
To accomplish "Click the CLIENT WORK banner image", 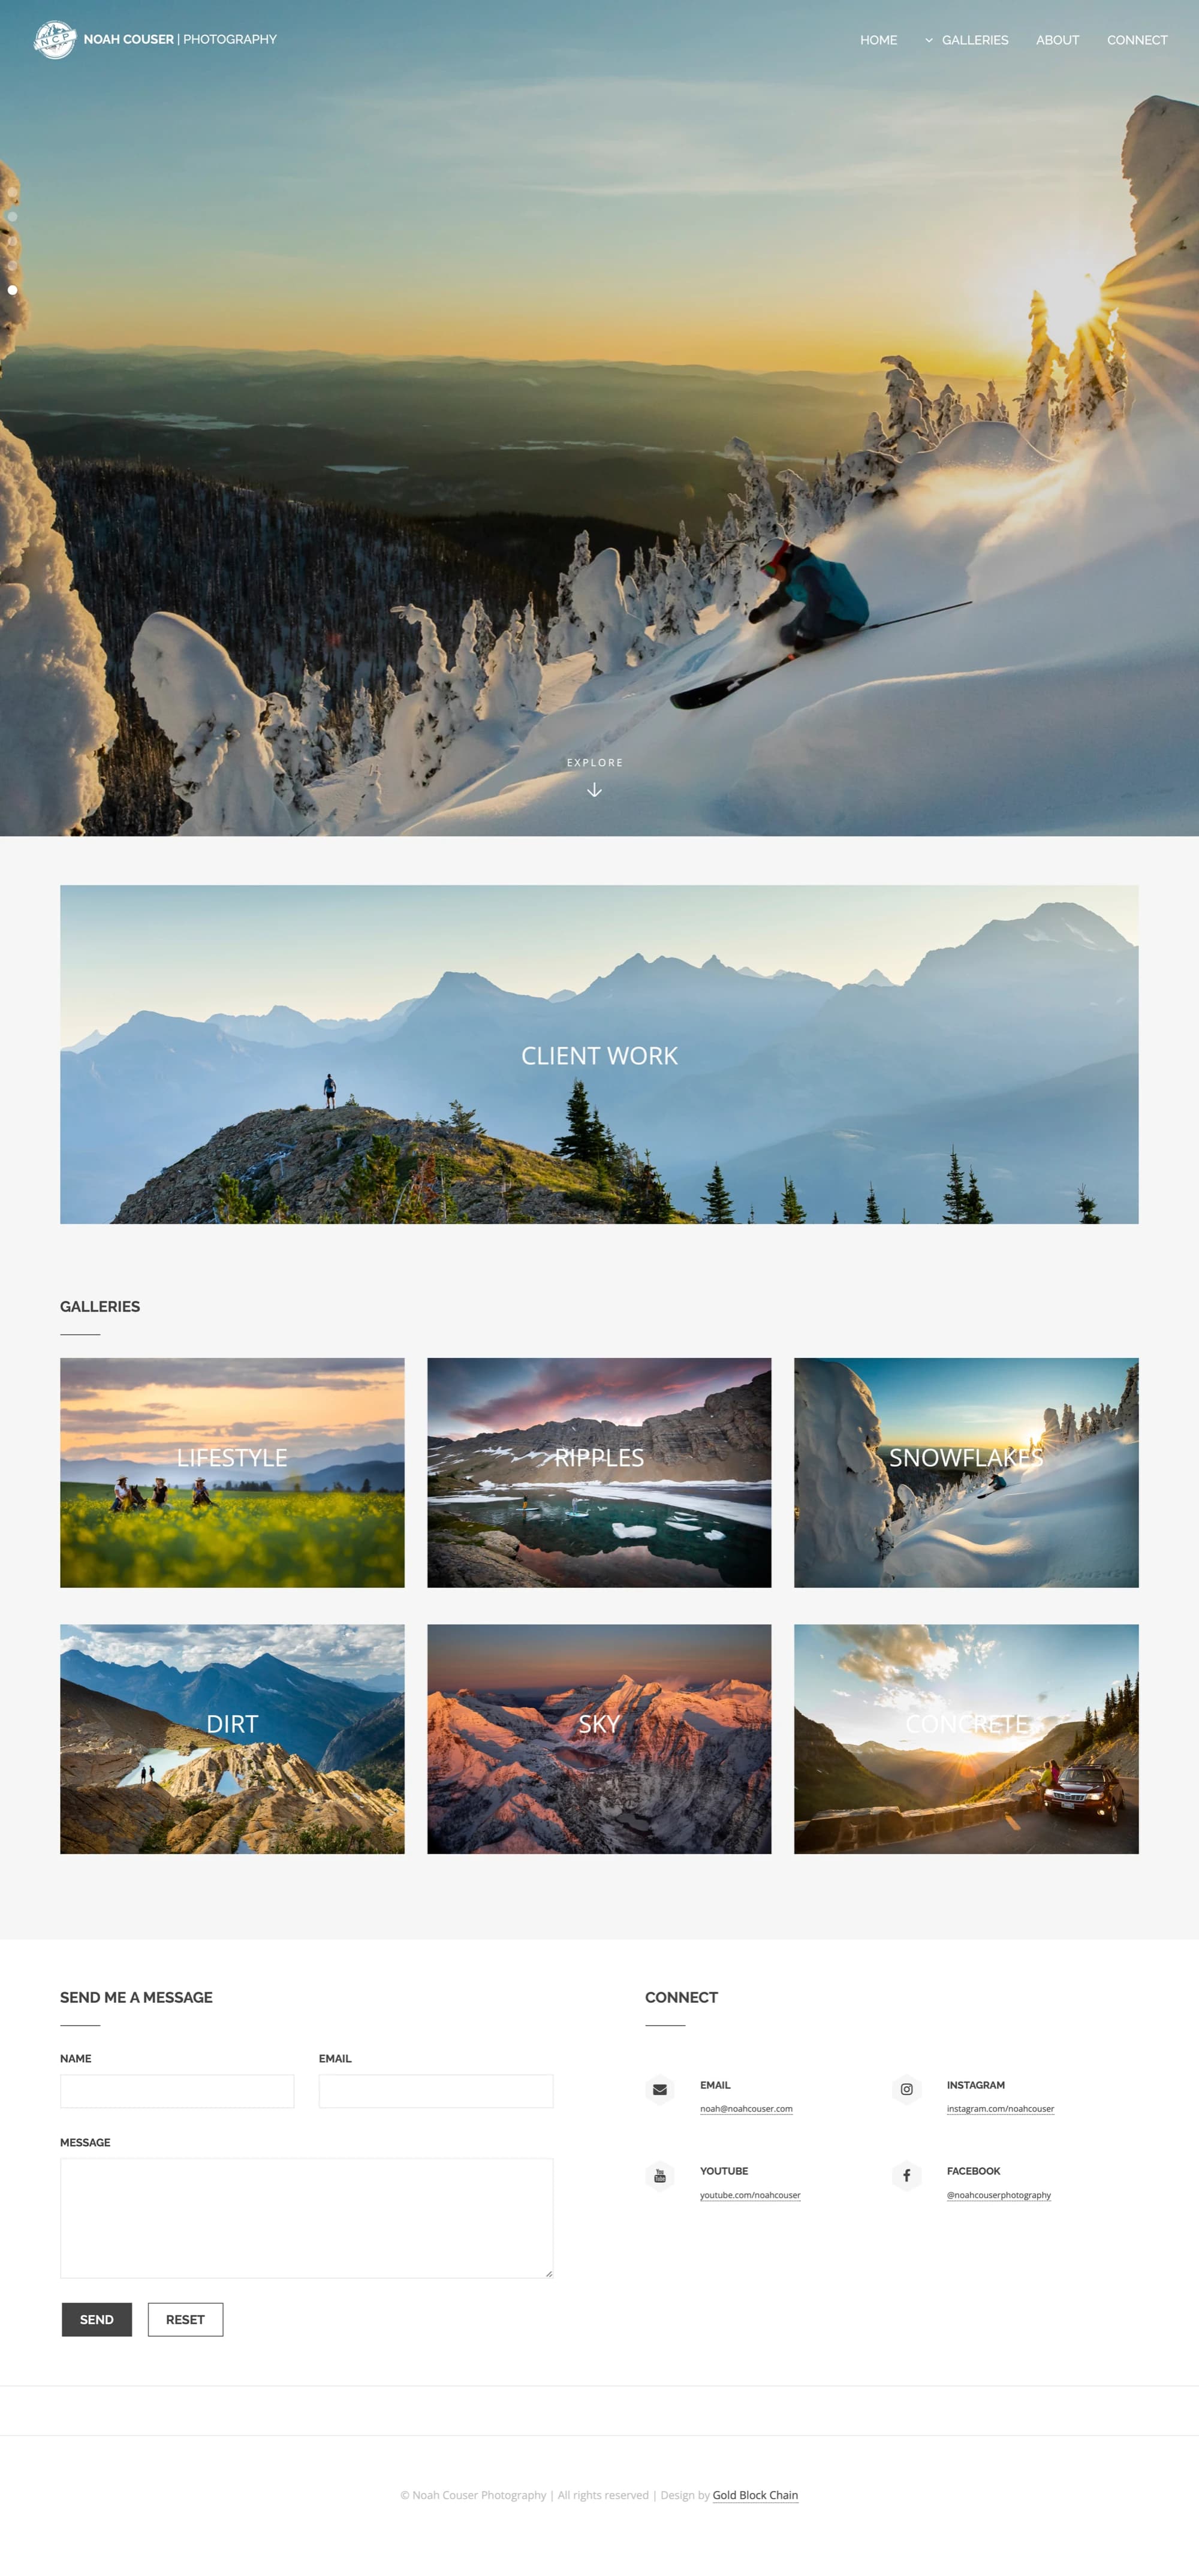I will [x=599, y=1053].
